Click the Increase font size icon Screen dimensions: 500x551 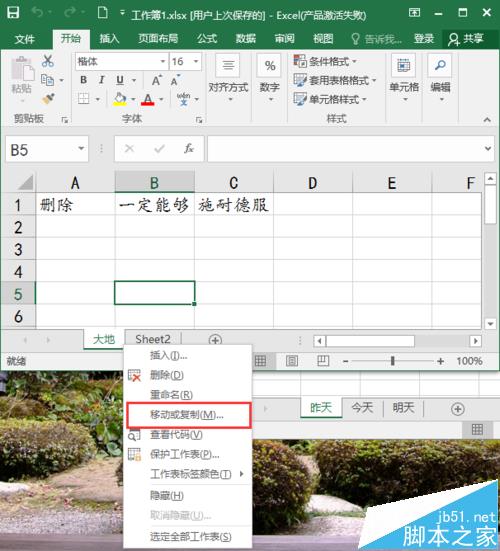[x=157, y=80]
